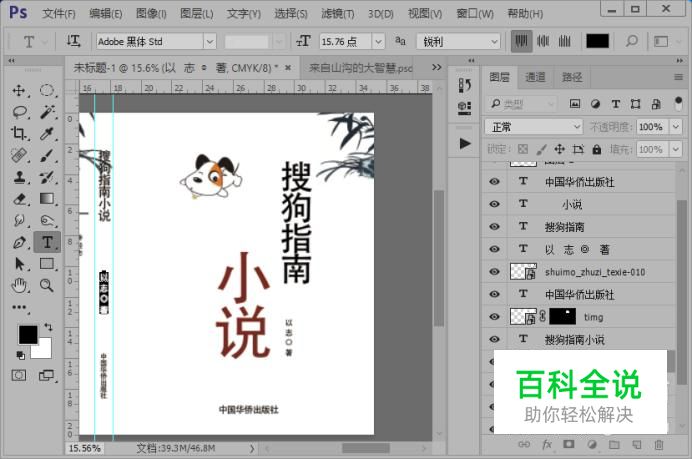The height and width of the screenshot is (459, 692).
Task: Open the fill percentage dropdown
Action: click(x=676, y=150)
